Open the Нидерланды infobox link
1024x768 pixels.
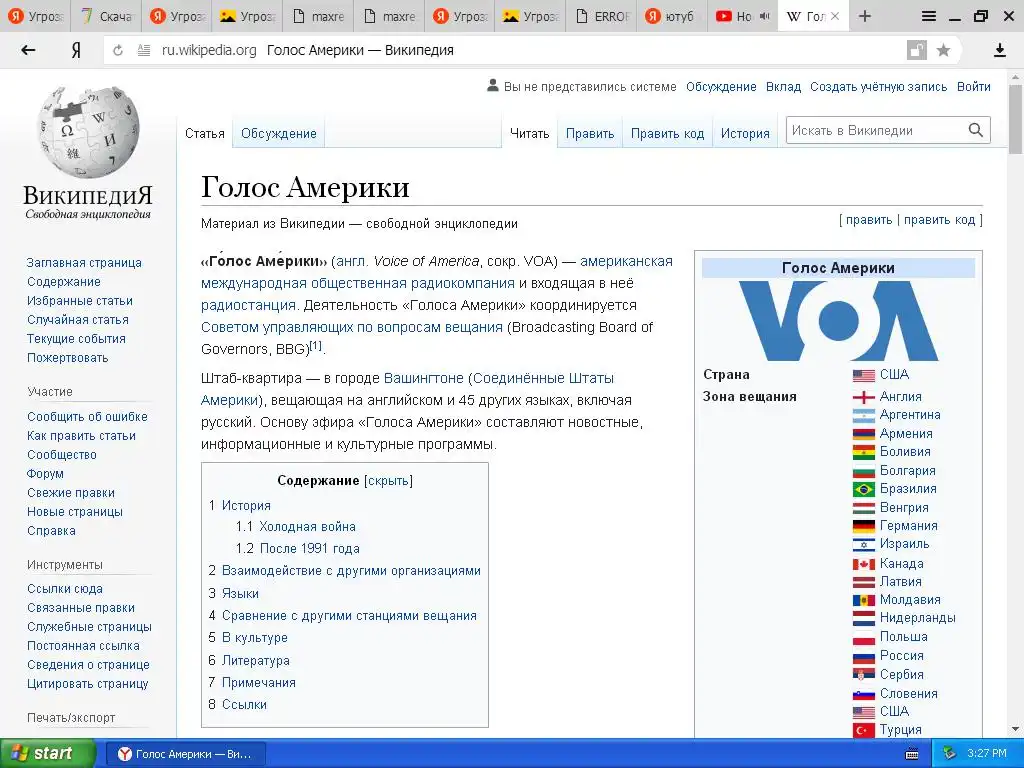(918, 618)
